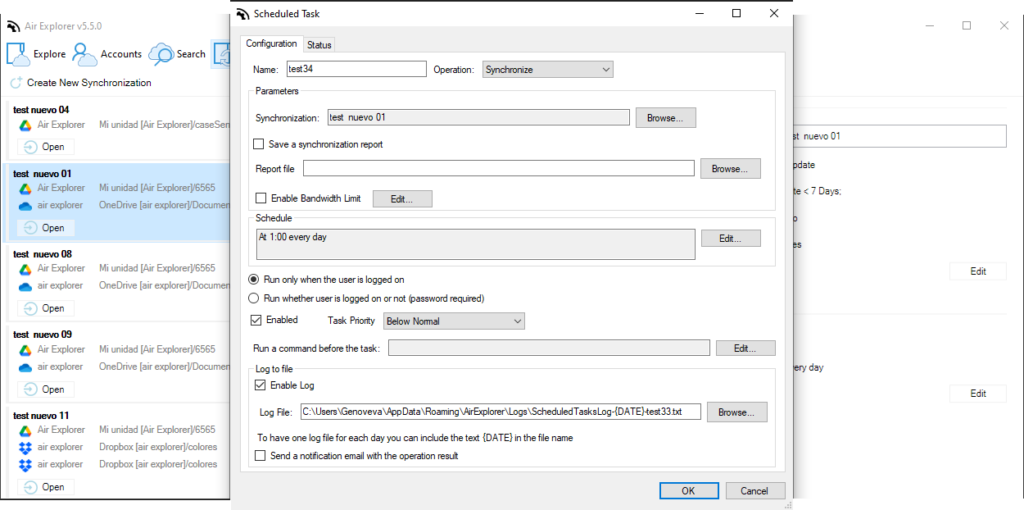
Task: Click the Air Explorer v5.5.0 title bar icon
Action: [13, 26]
